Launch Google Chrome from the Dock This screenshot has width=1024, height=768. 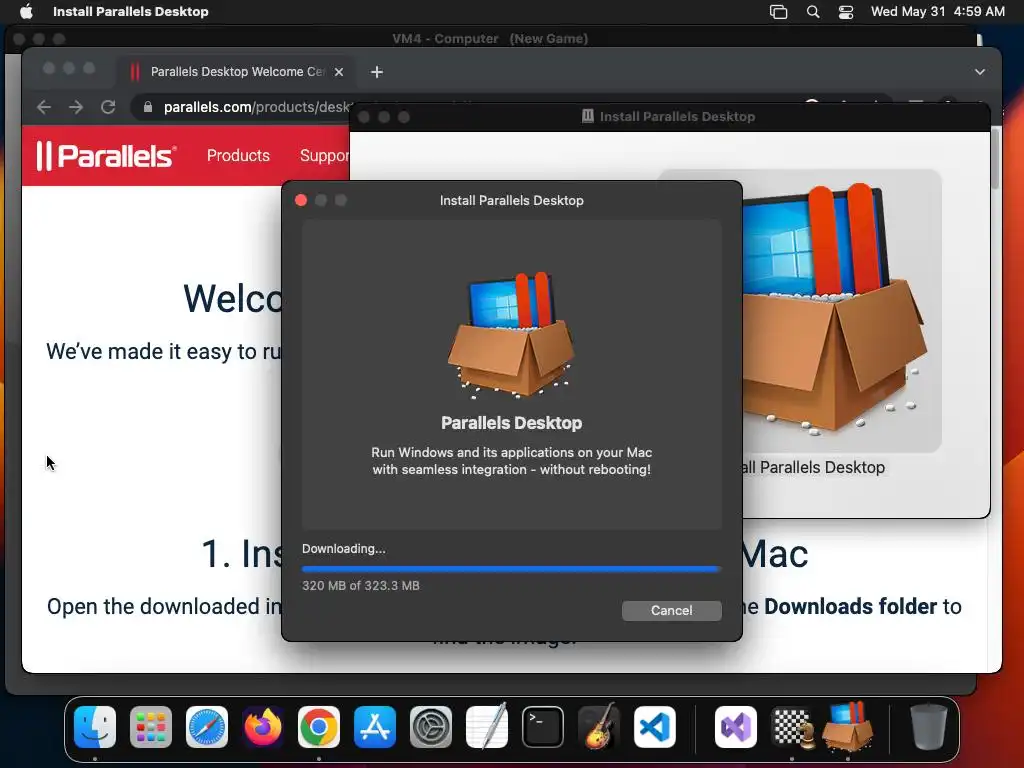point(319,727)
